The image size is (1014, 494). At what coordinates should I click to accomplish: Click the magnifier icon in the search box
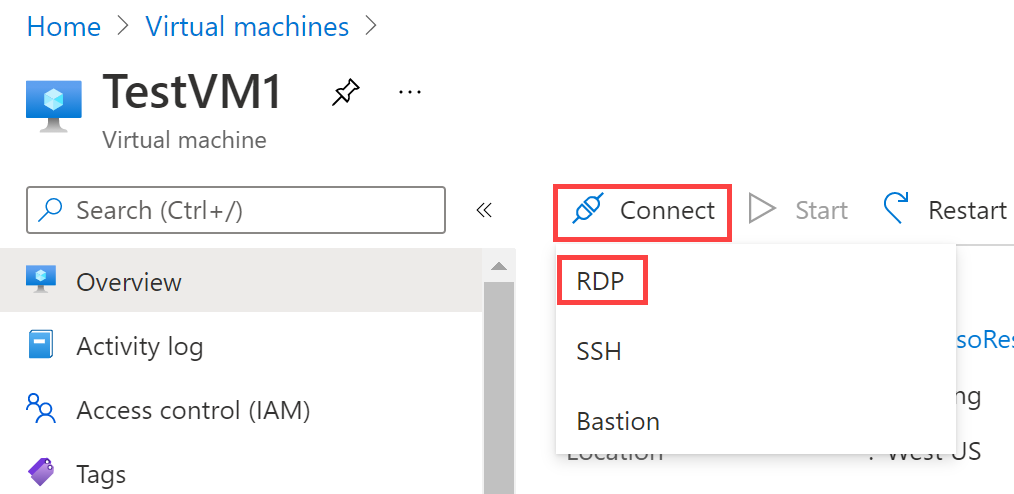click(50, 209)
